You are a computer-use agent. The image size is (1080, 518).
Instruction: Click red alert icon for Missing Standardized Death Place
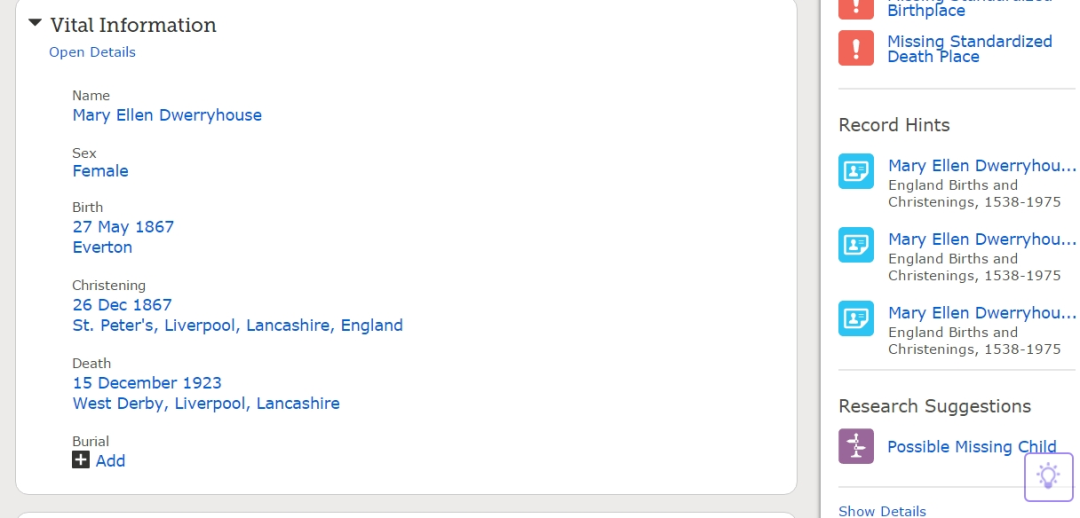point(856,48)
